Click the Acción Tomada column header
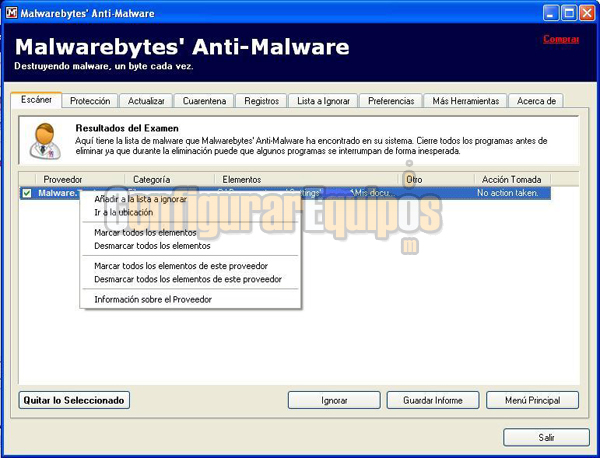The height and width of the screenshot is (458, 600). click(512, 179)
